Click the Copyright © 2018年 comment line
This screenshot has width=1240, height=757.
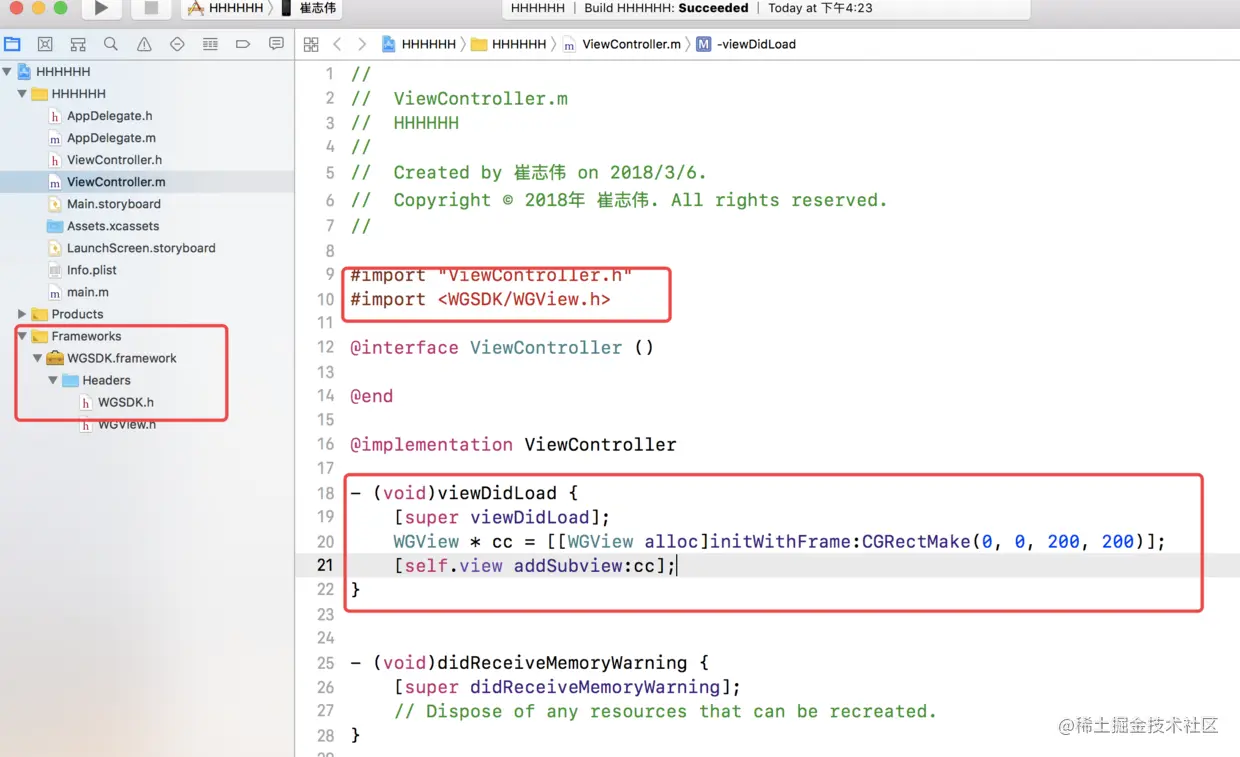pos(619,200)
